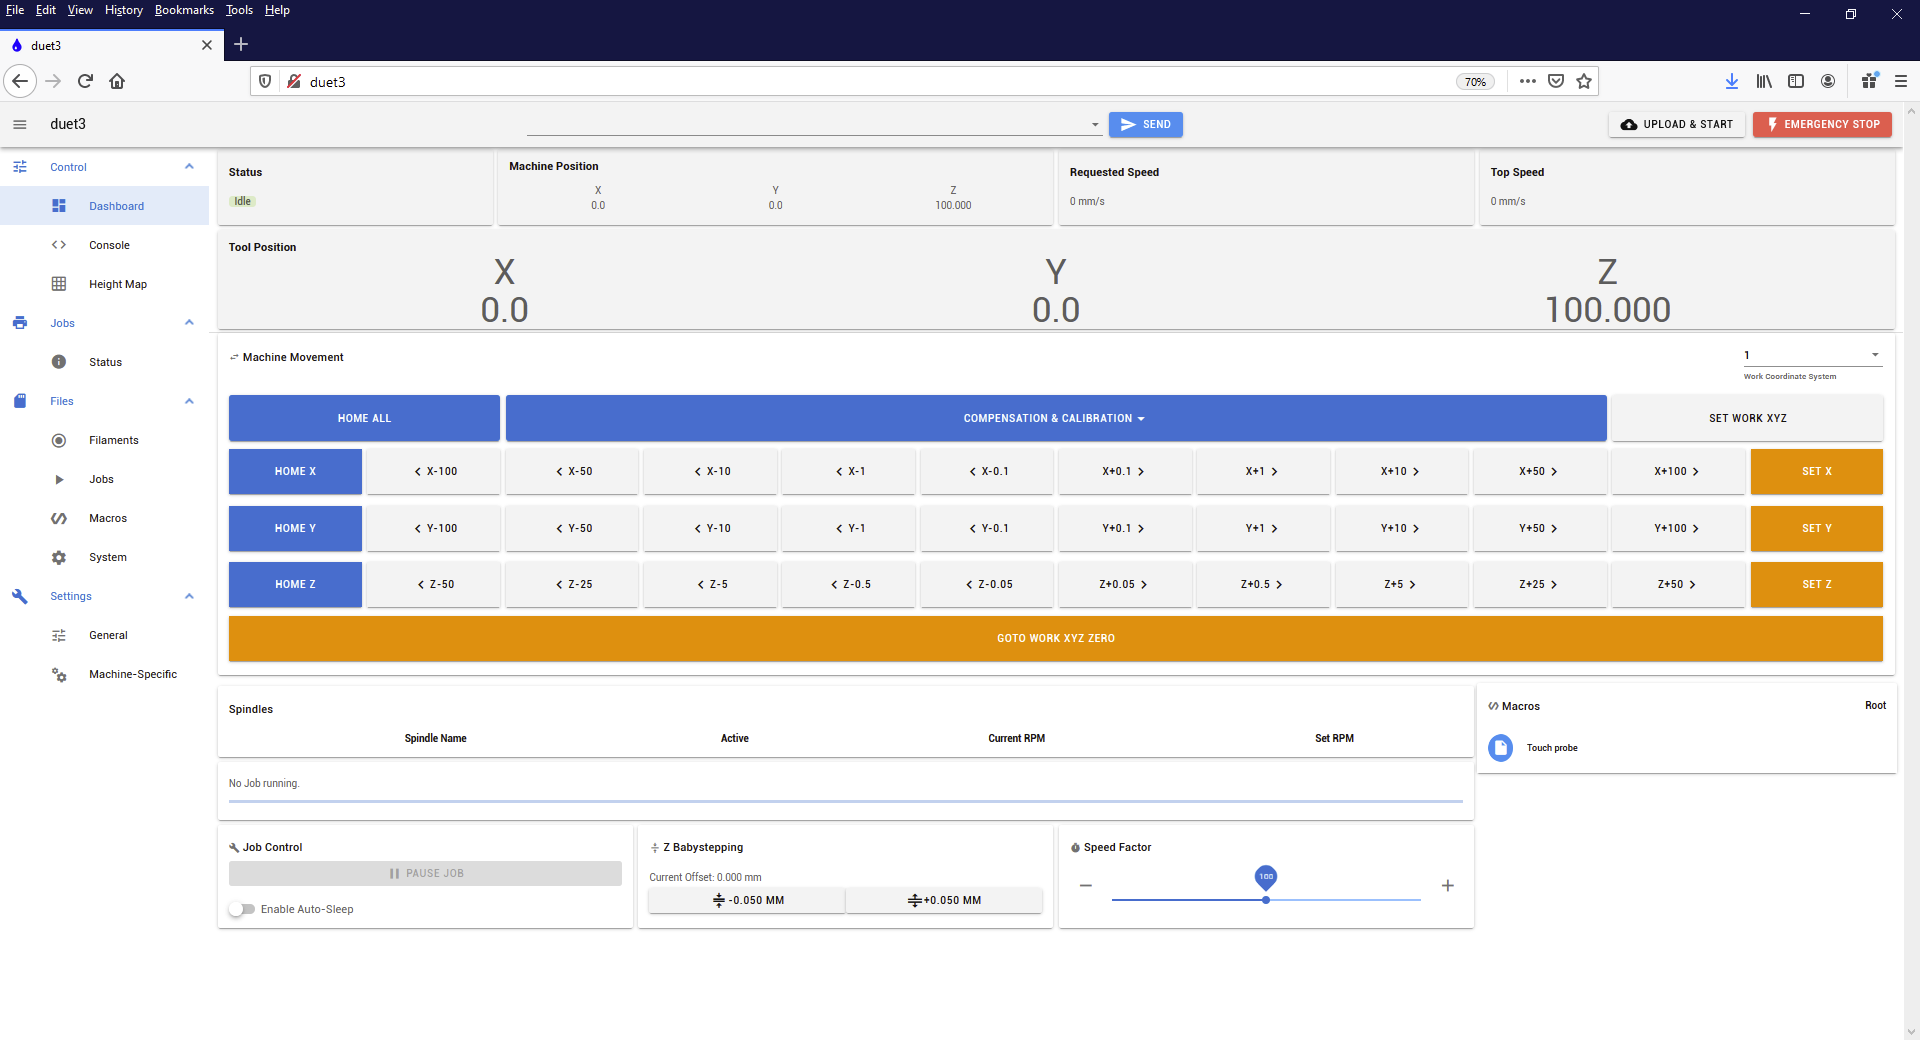
Task: Open the History menu
Action: pyautogui.click(x=124, y=10)
